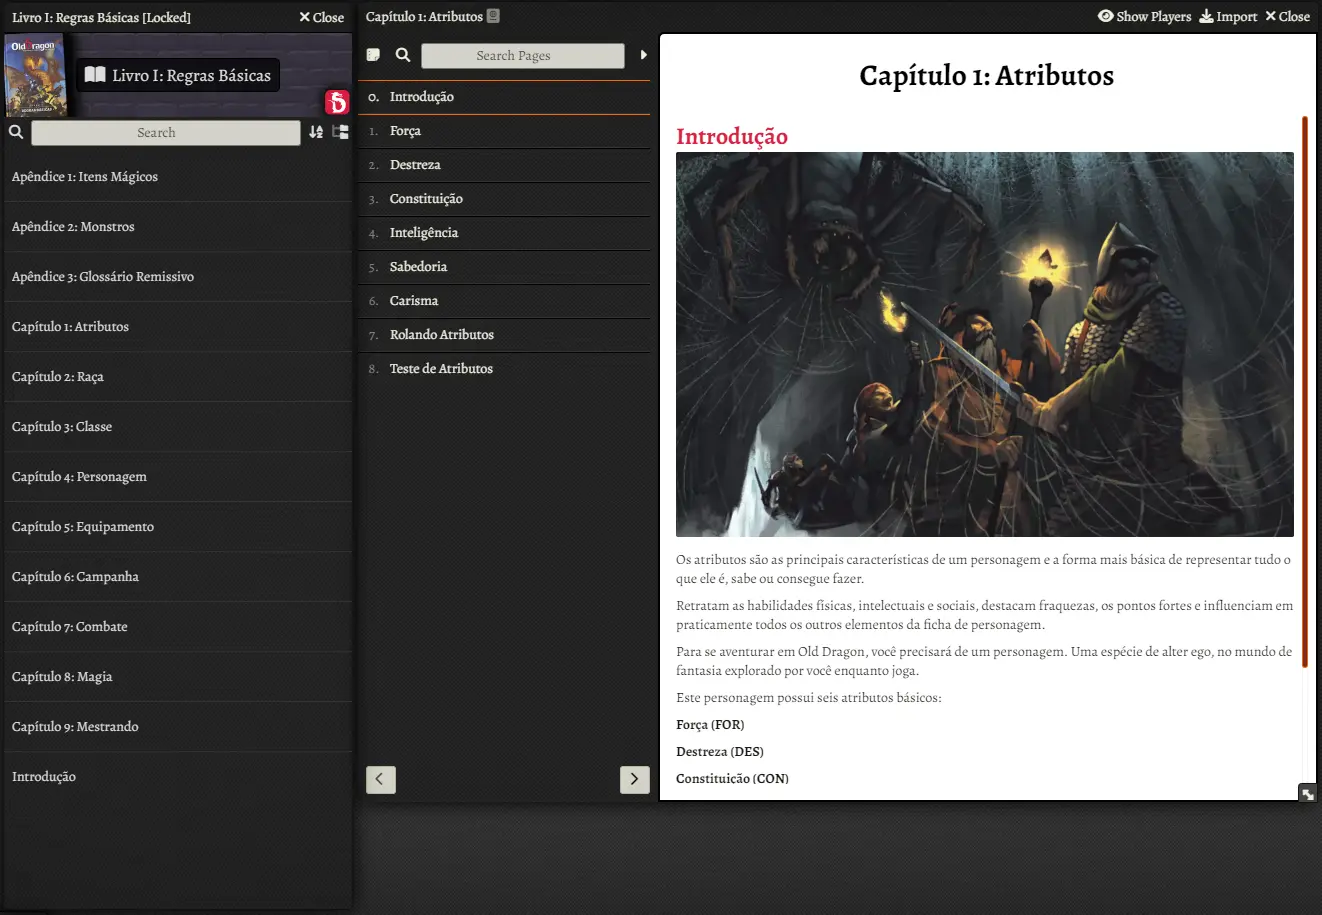This screenshot has width=1322, height=915.
Task: Open Apêndice 2: Monstros entry
Action: pos(178,227)
